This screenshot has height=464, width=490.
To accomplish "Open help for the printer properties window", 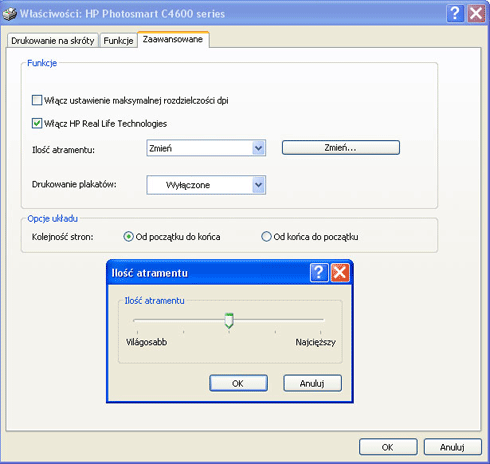I will 455,13.
